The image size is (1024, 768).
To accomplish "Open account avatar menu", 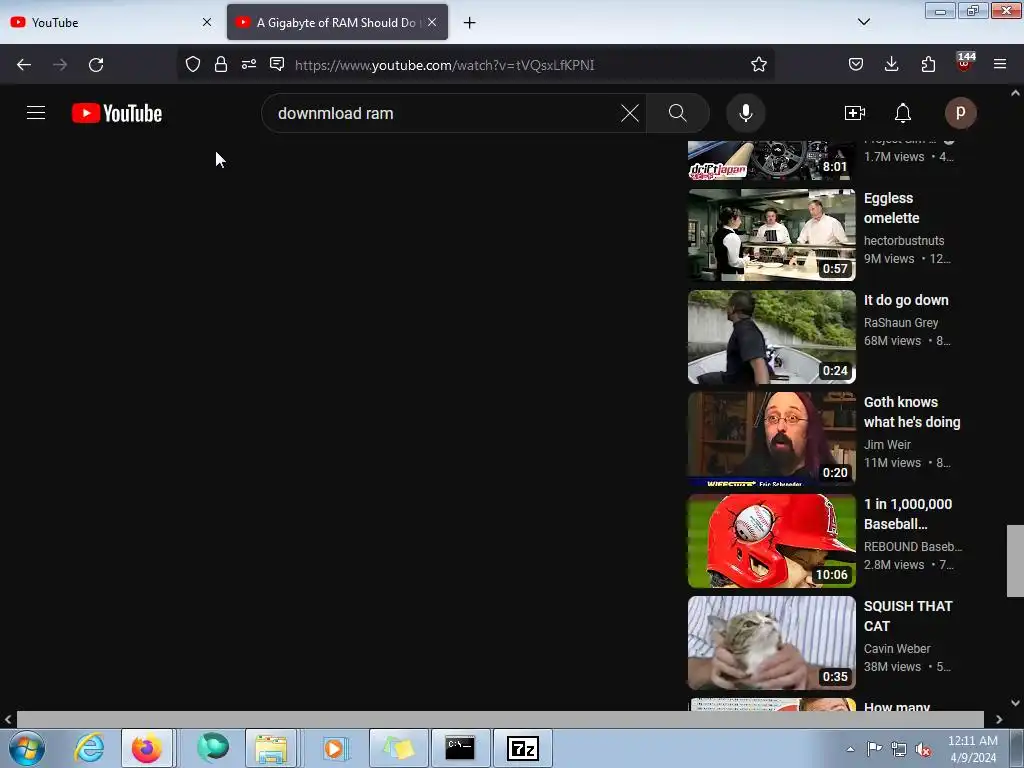I will coord(961,113).
